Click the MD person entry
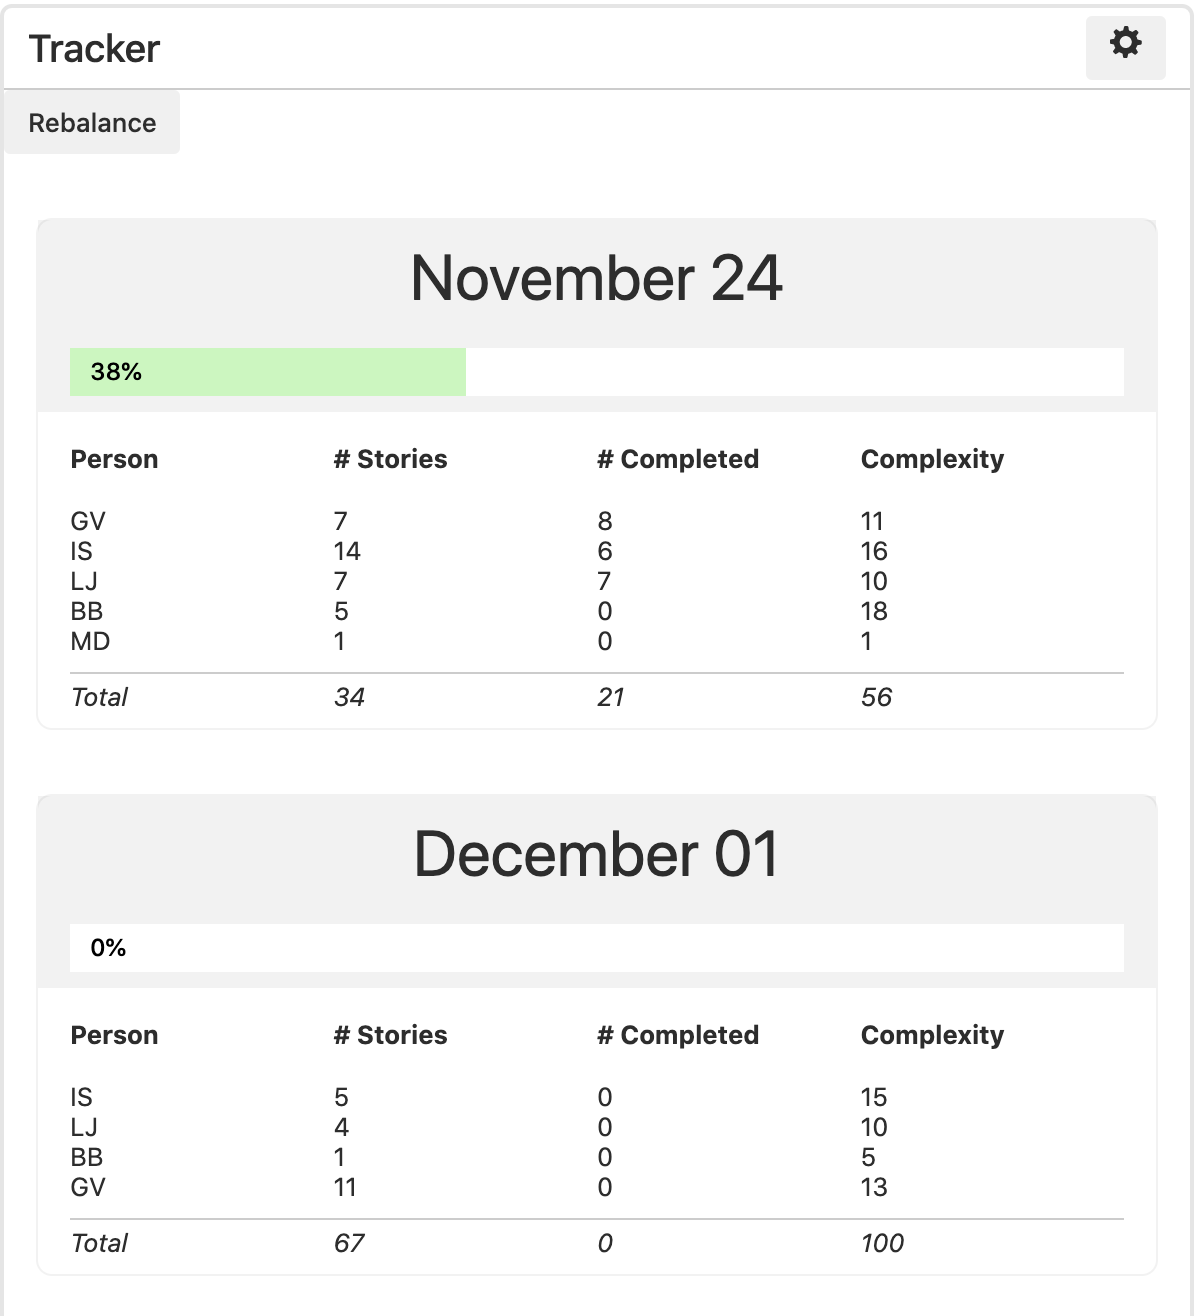 pyautogui.click(x=88, y=642)
